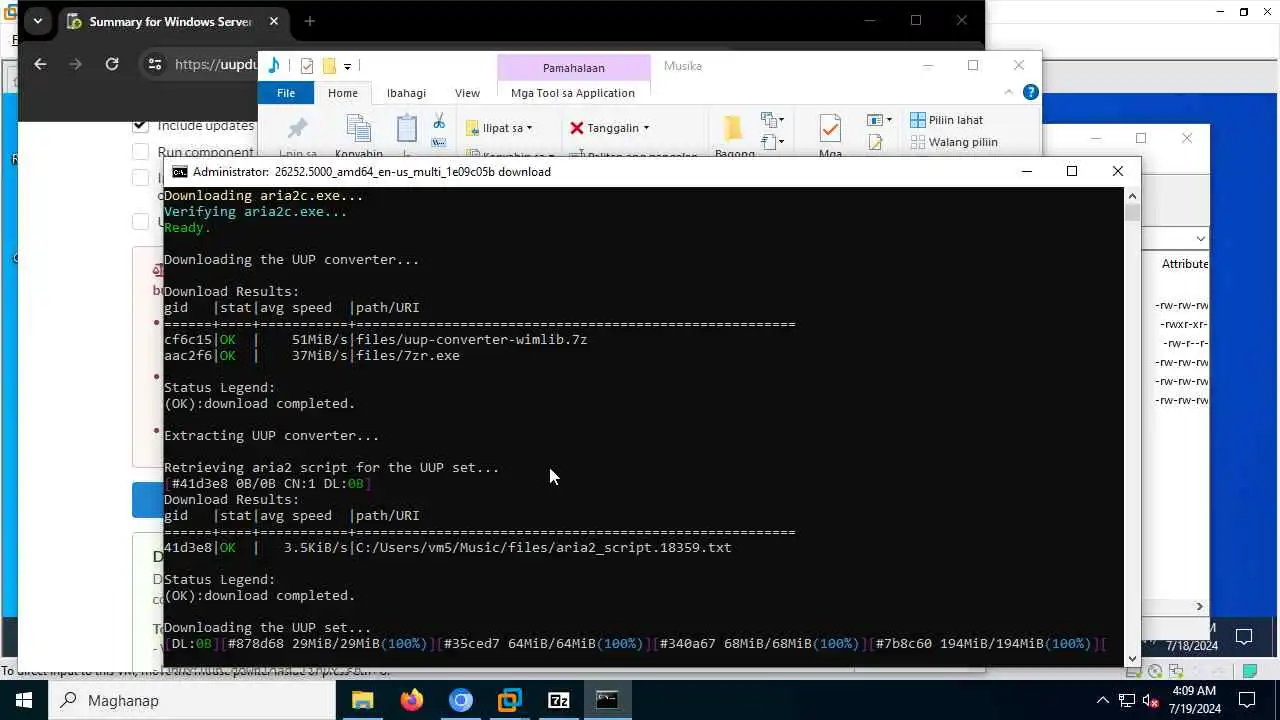The width and height of the screenshot is (1280, 720).
Task: Click the Tanggalin delete icon in Explorer ribbon
Action: click(577, 128)
